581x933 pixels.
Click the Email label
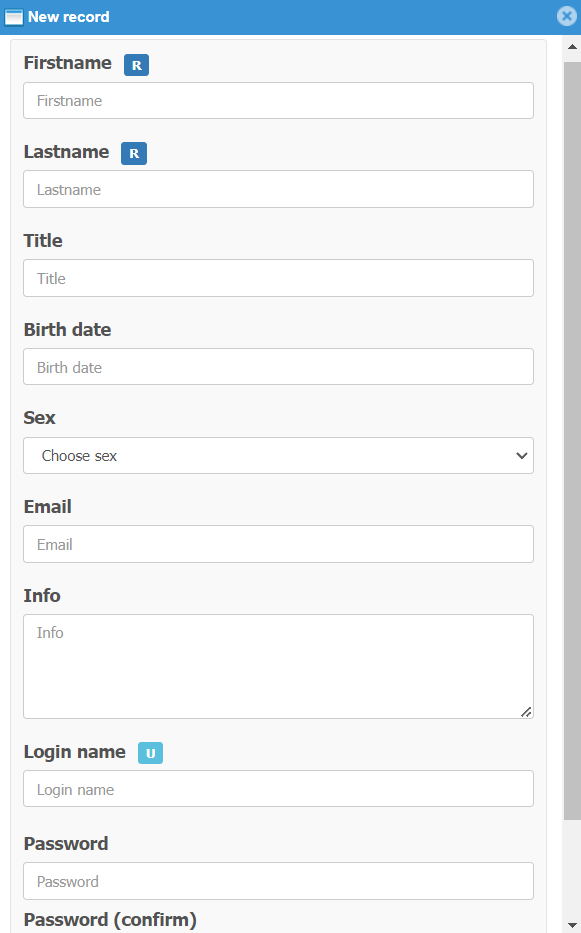pos(48,507)
